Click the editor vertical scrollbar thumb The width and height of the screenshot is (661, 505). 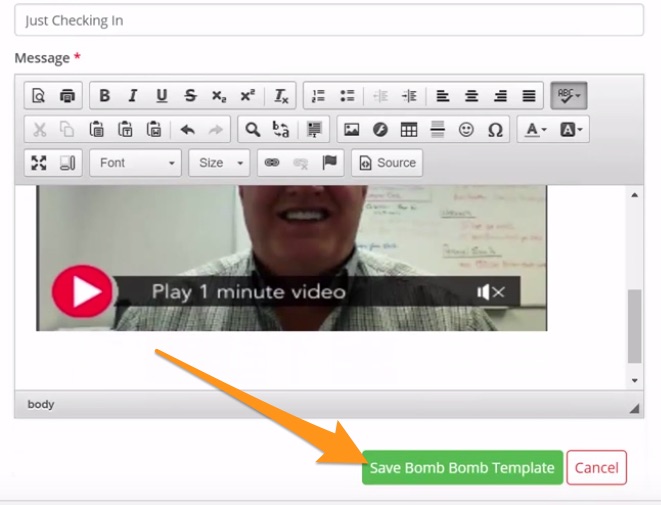click(634, 326)
